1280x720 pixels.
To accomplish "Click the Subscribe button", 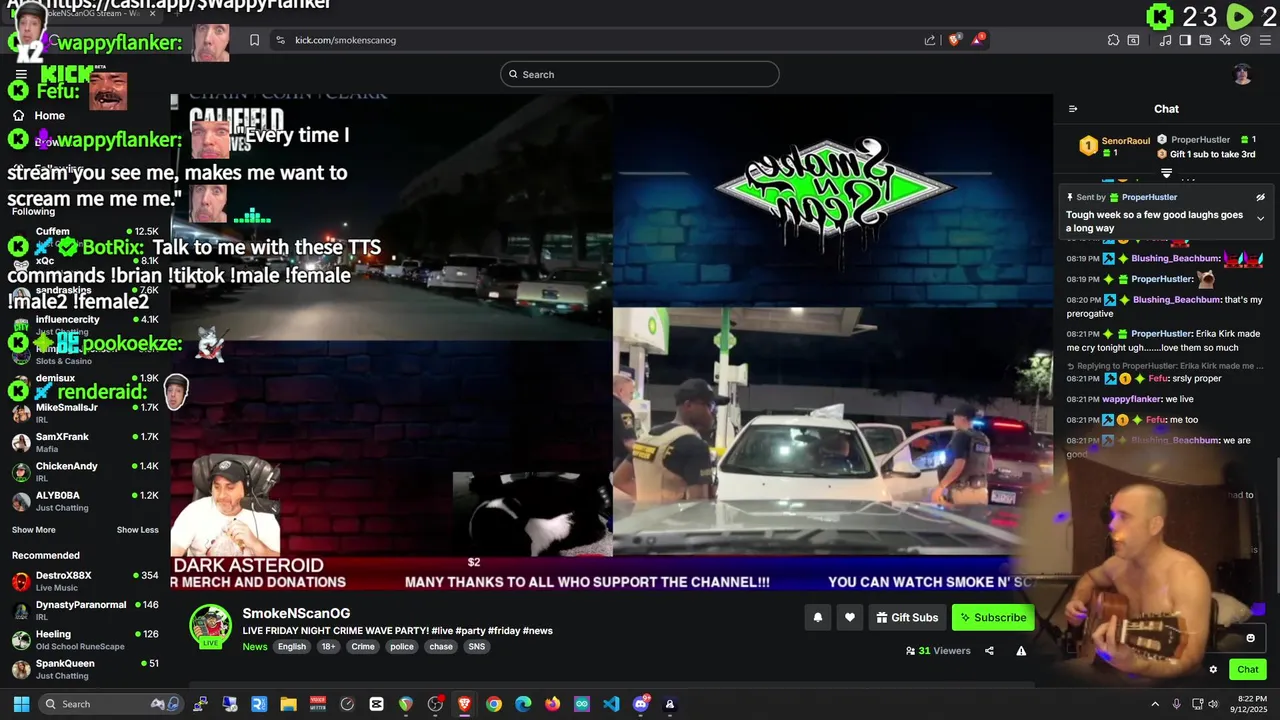I will pos(993,618).
